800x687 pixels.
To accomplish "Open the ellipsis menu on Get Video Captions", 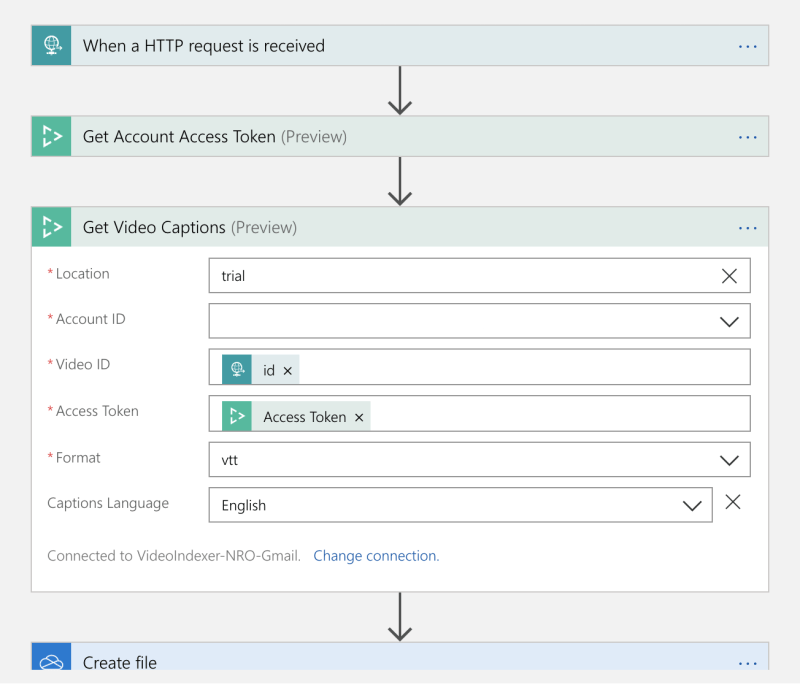I will point(747,227).
